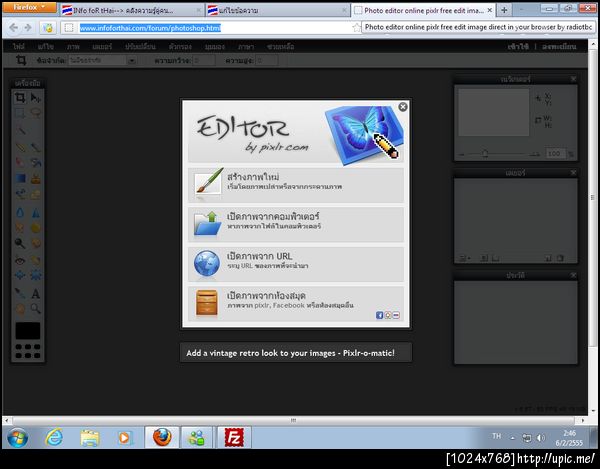Select the Spot Heal tool
Viewport: 600px width, 469px height.
[x=36, y=261]
